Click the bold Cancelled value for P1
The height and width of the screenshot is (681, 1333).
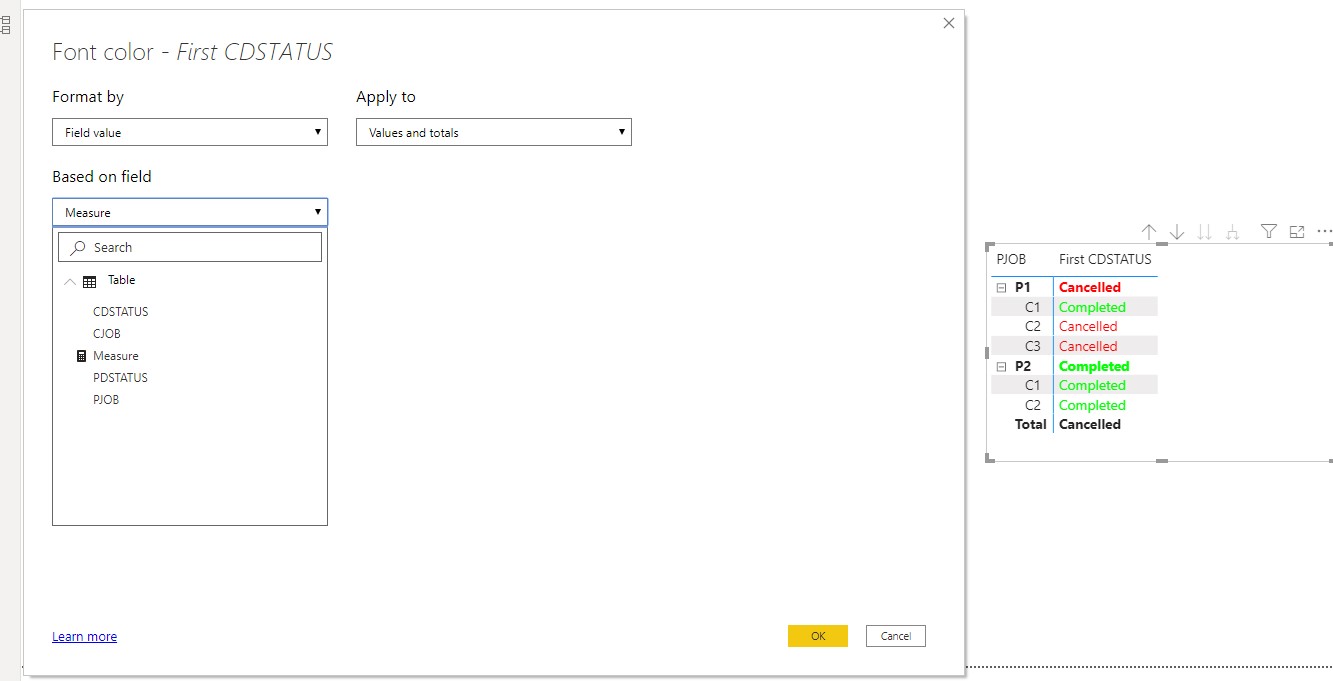point(1090,287)
